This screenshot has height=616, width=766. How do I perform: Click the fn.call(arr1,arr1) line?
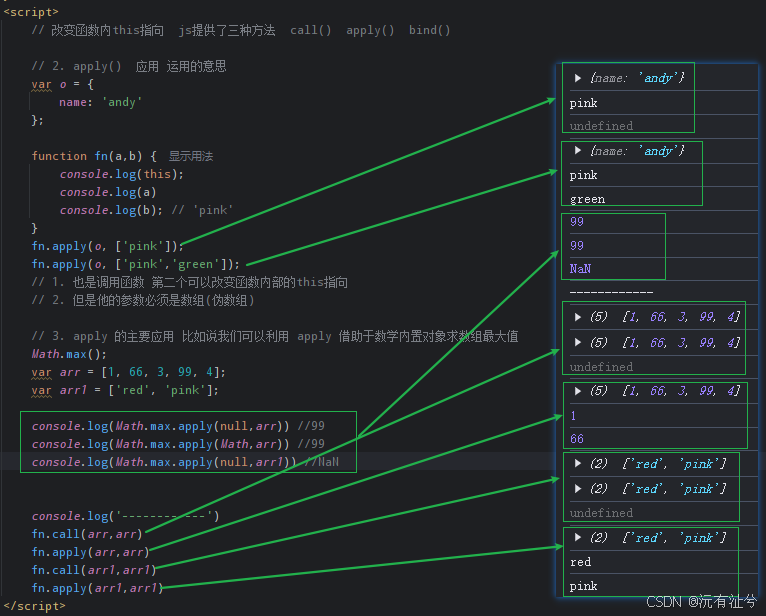point(94,570)
